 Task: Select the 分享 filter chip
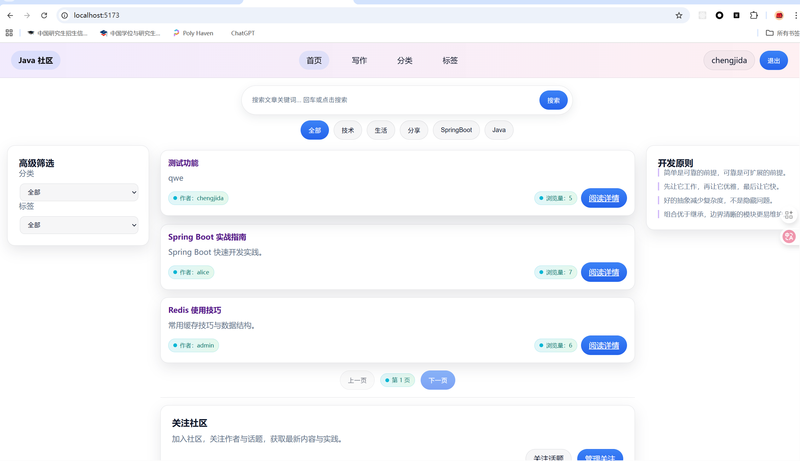414,130
